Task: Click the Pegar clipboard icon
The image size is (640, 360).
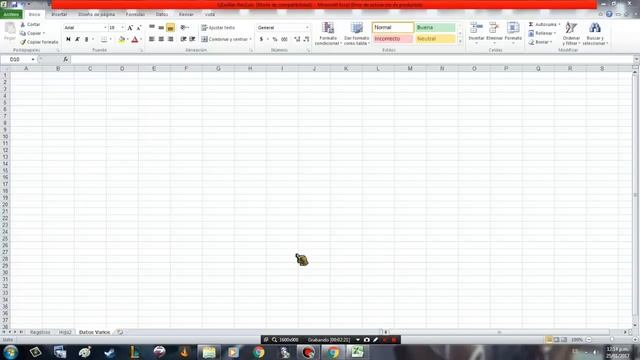Action: 10,29
